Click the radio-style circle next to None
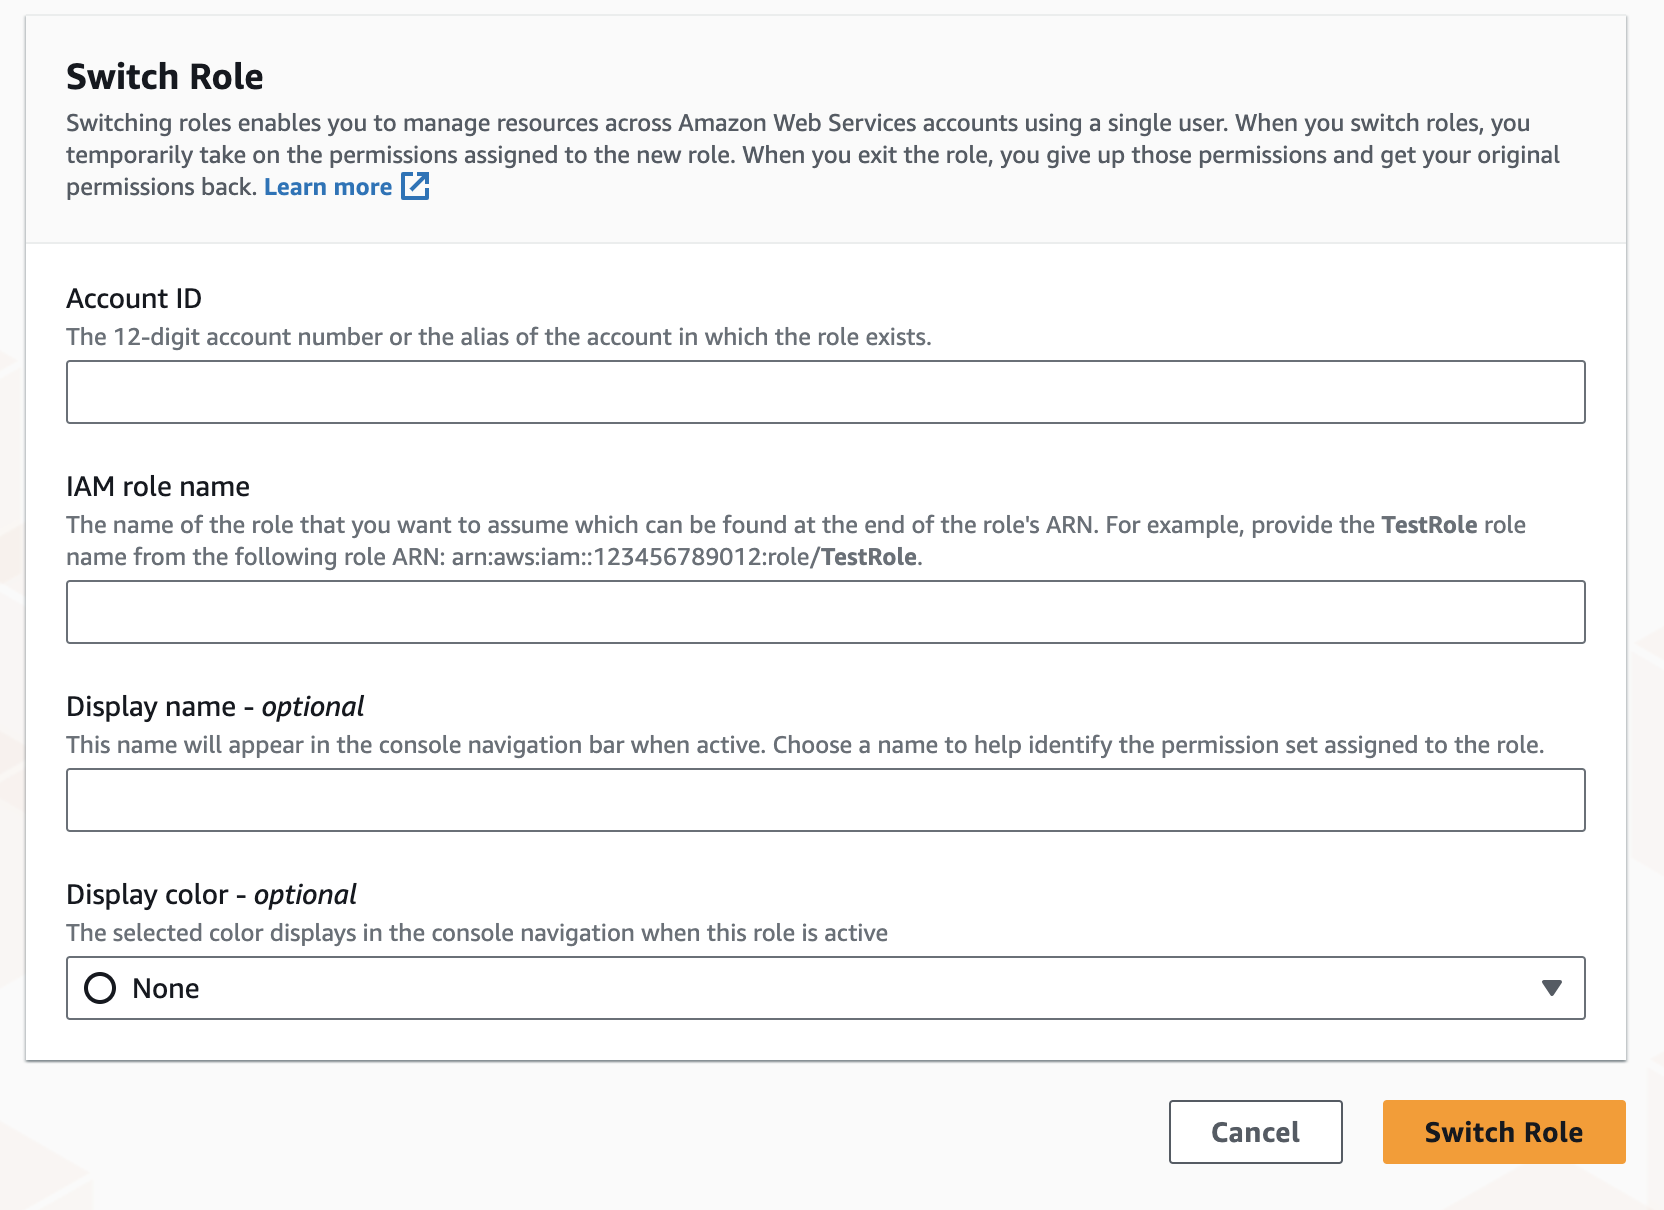Screen dimensions: 1664x1210 coord(100,988)
